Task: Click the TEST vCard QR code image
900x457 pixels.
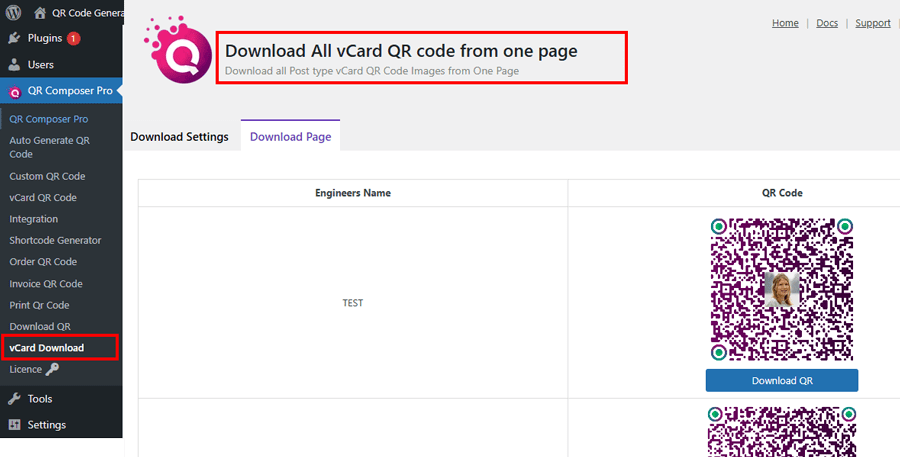Action: tap(781, 290)
